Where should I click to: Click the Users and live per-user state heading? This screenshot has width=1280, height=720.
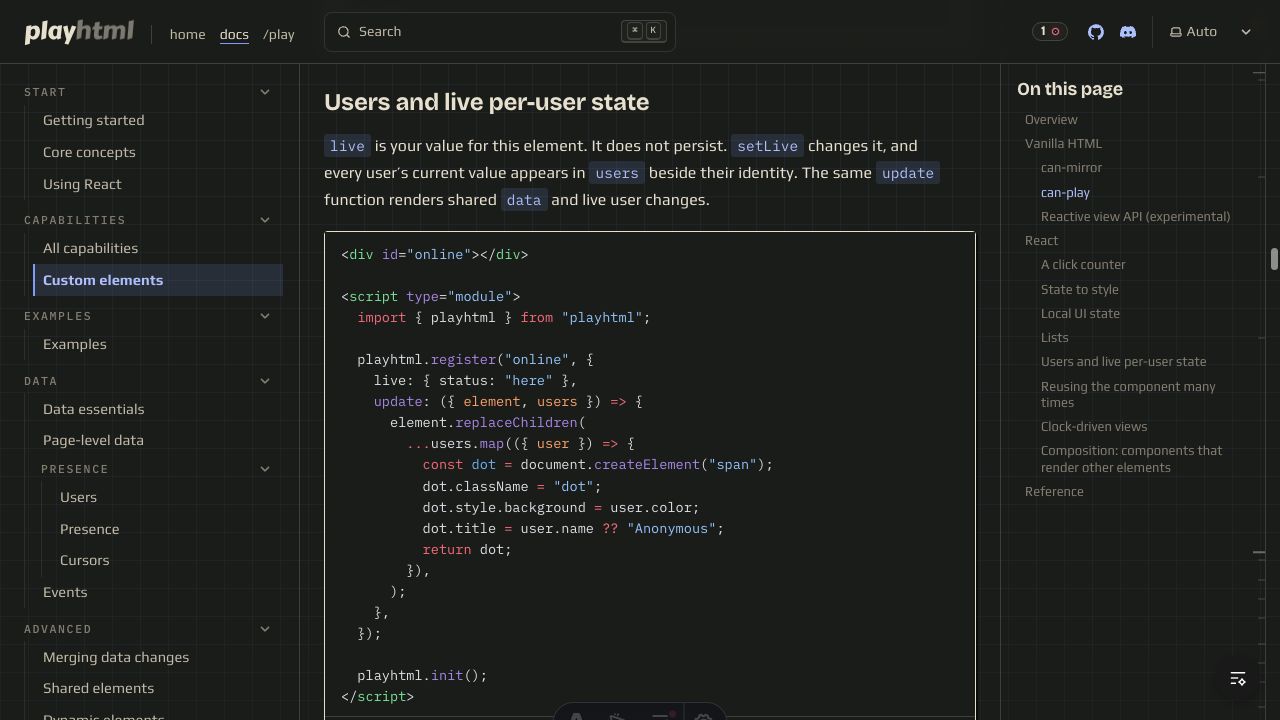(x=486, y=102)
